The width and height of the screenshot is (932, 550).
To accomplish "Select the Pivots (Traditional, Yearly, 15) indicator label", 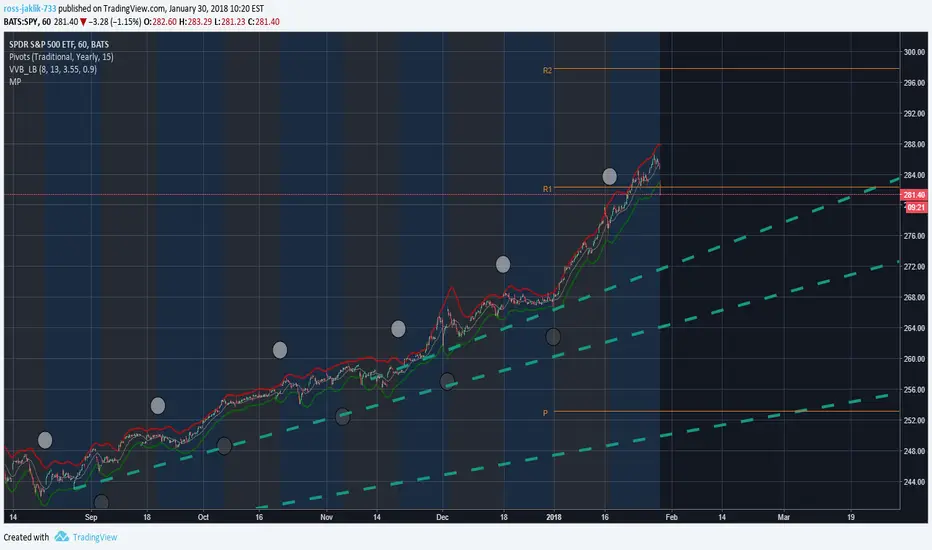I will [x=61, y=57].
